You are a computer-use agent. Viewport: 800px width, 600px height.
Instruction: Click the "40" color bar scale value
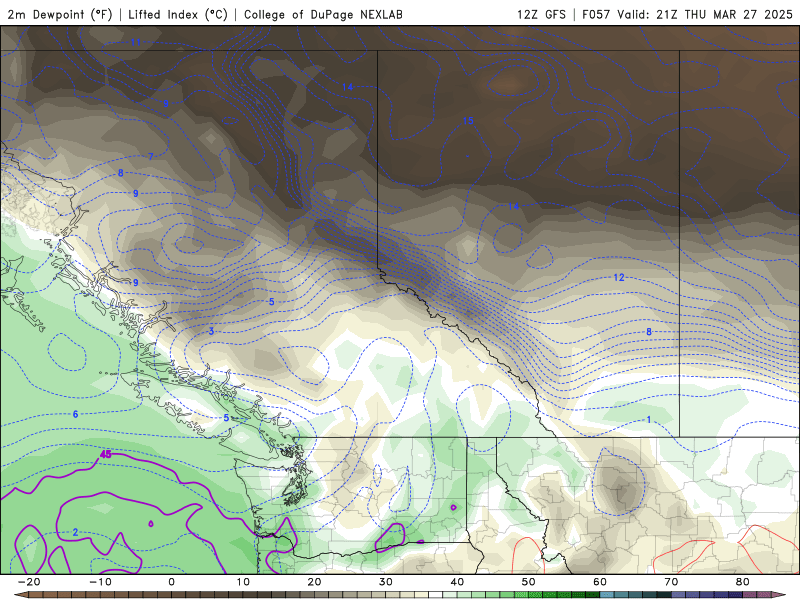[457, 582]
